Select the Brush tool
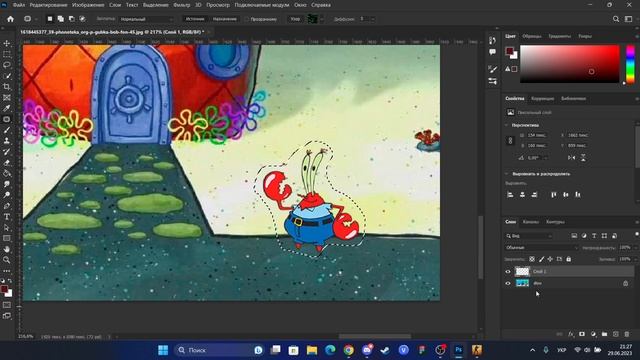 pyautogui.click(x=7, y=130)
